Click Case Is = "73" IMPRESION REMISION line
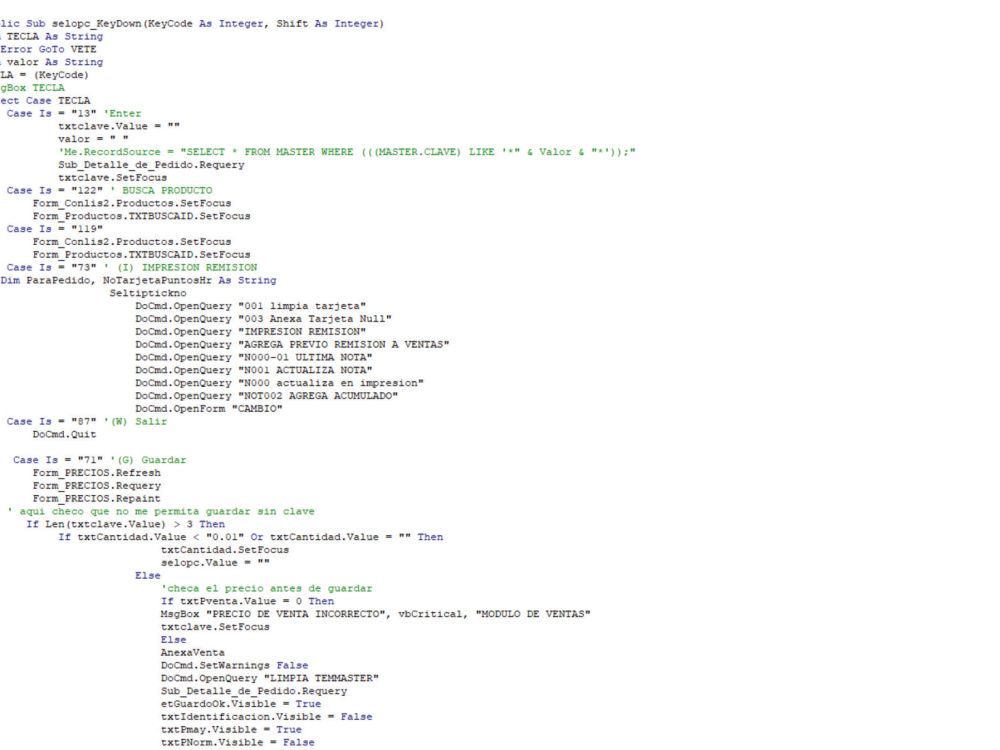This screenshot has width=1000, height=750. coord(132,267)
